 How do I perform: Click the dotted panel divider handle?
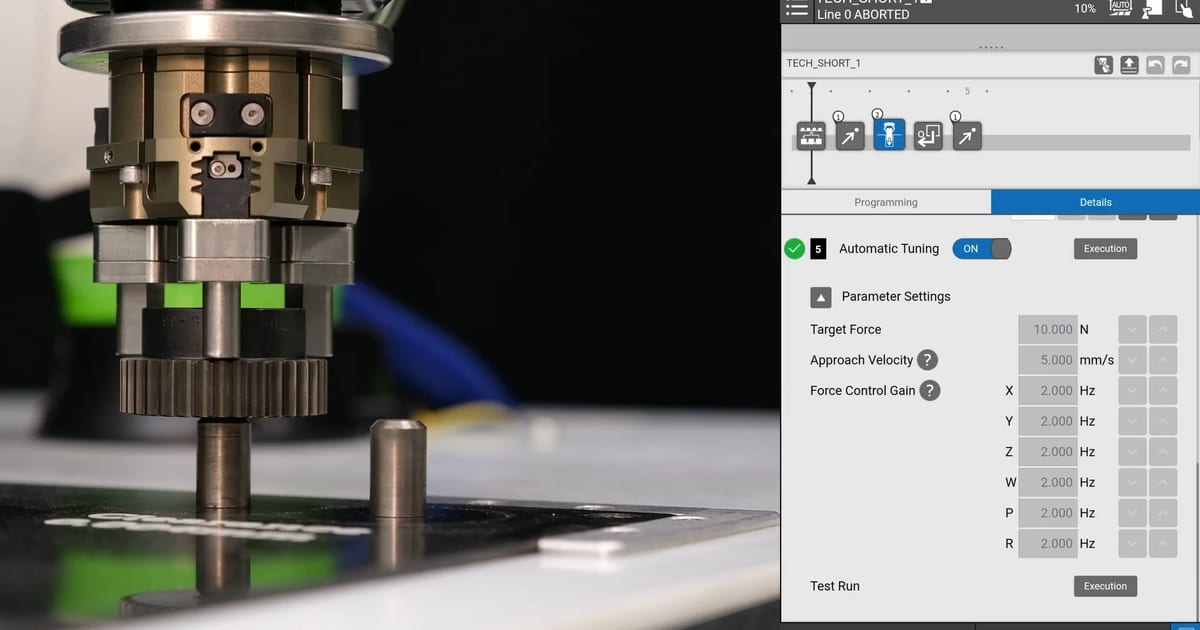(x=990, y=47)
